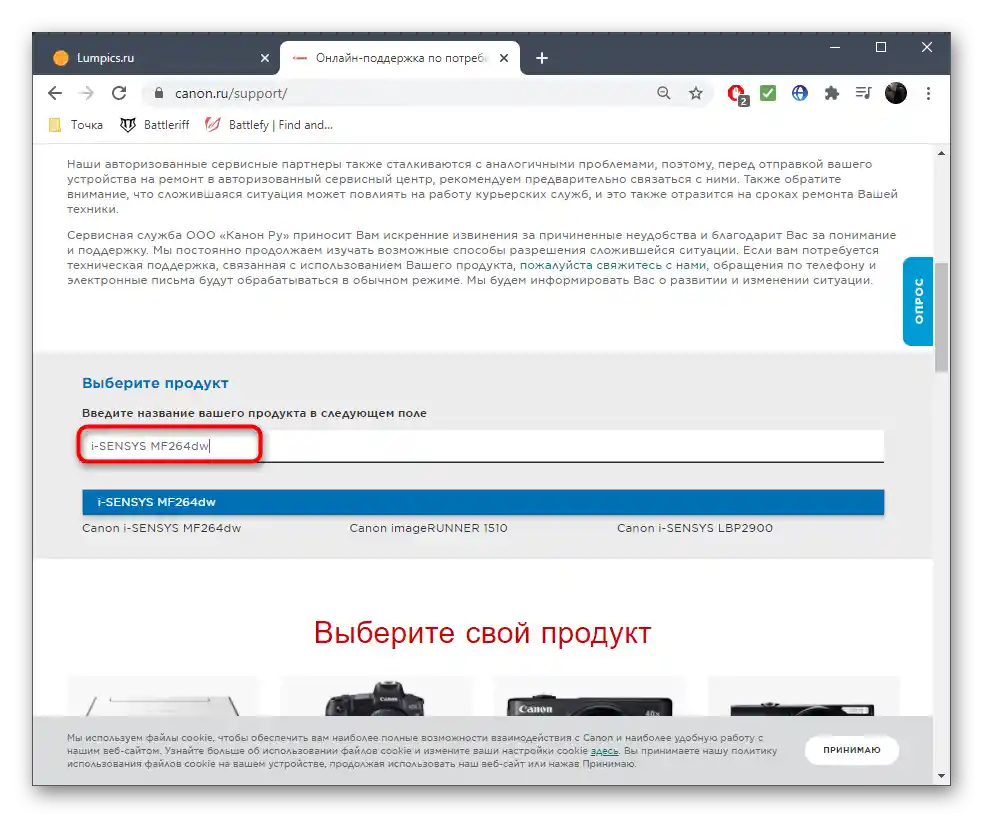Click the forward navigation arrow

coord(87,93)
